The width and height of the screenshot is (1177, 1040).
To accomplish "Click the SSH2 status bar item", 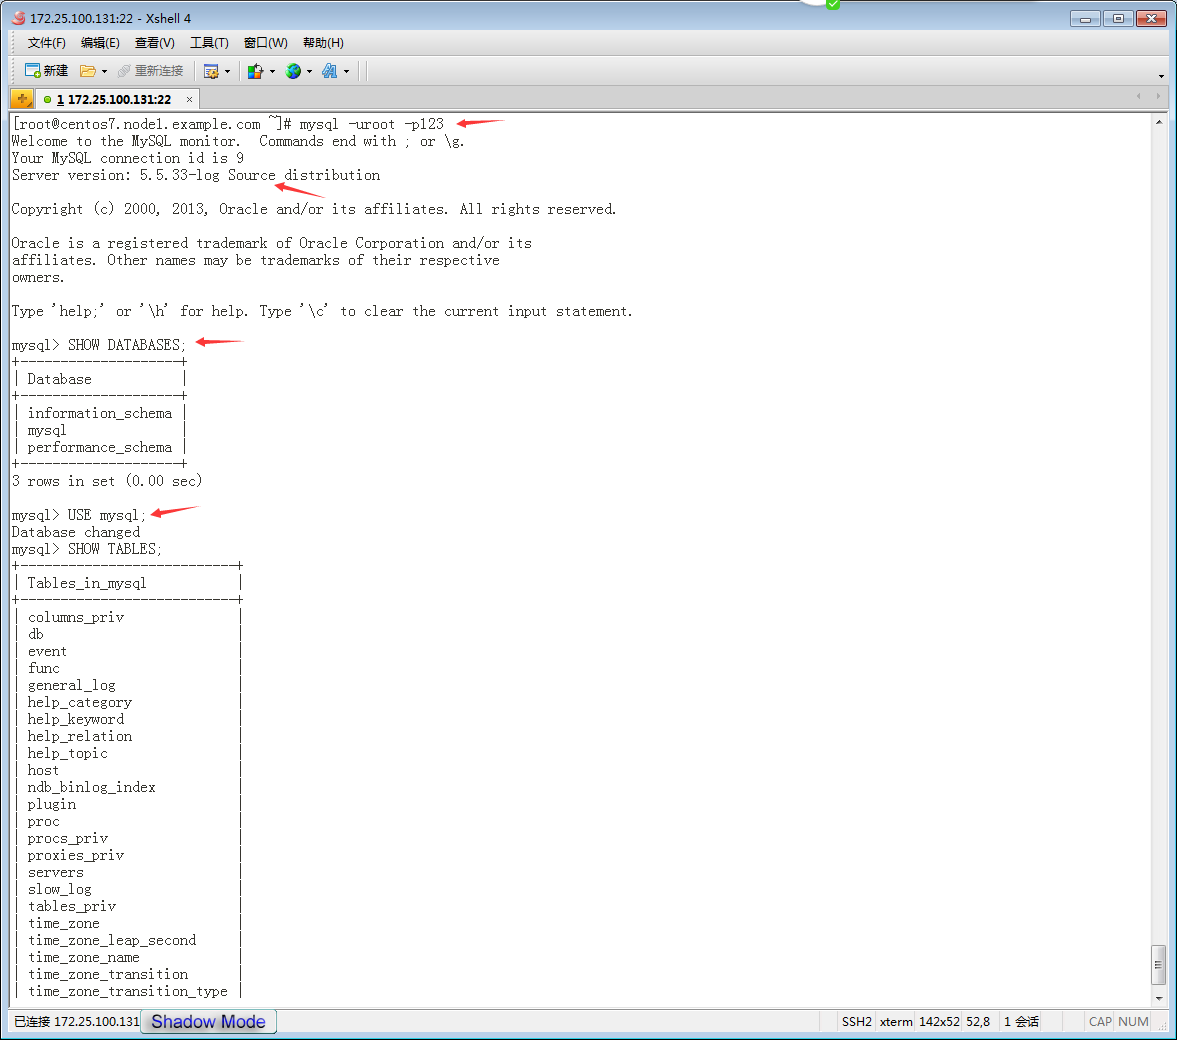I will (856, 1021).
